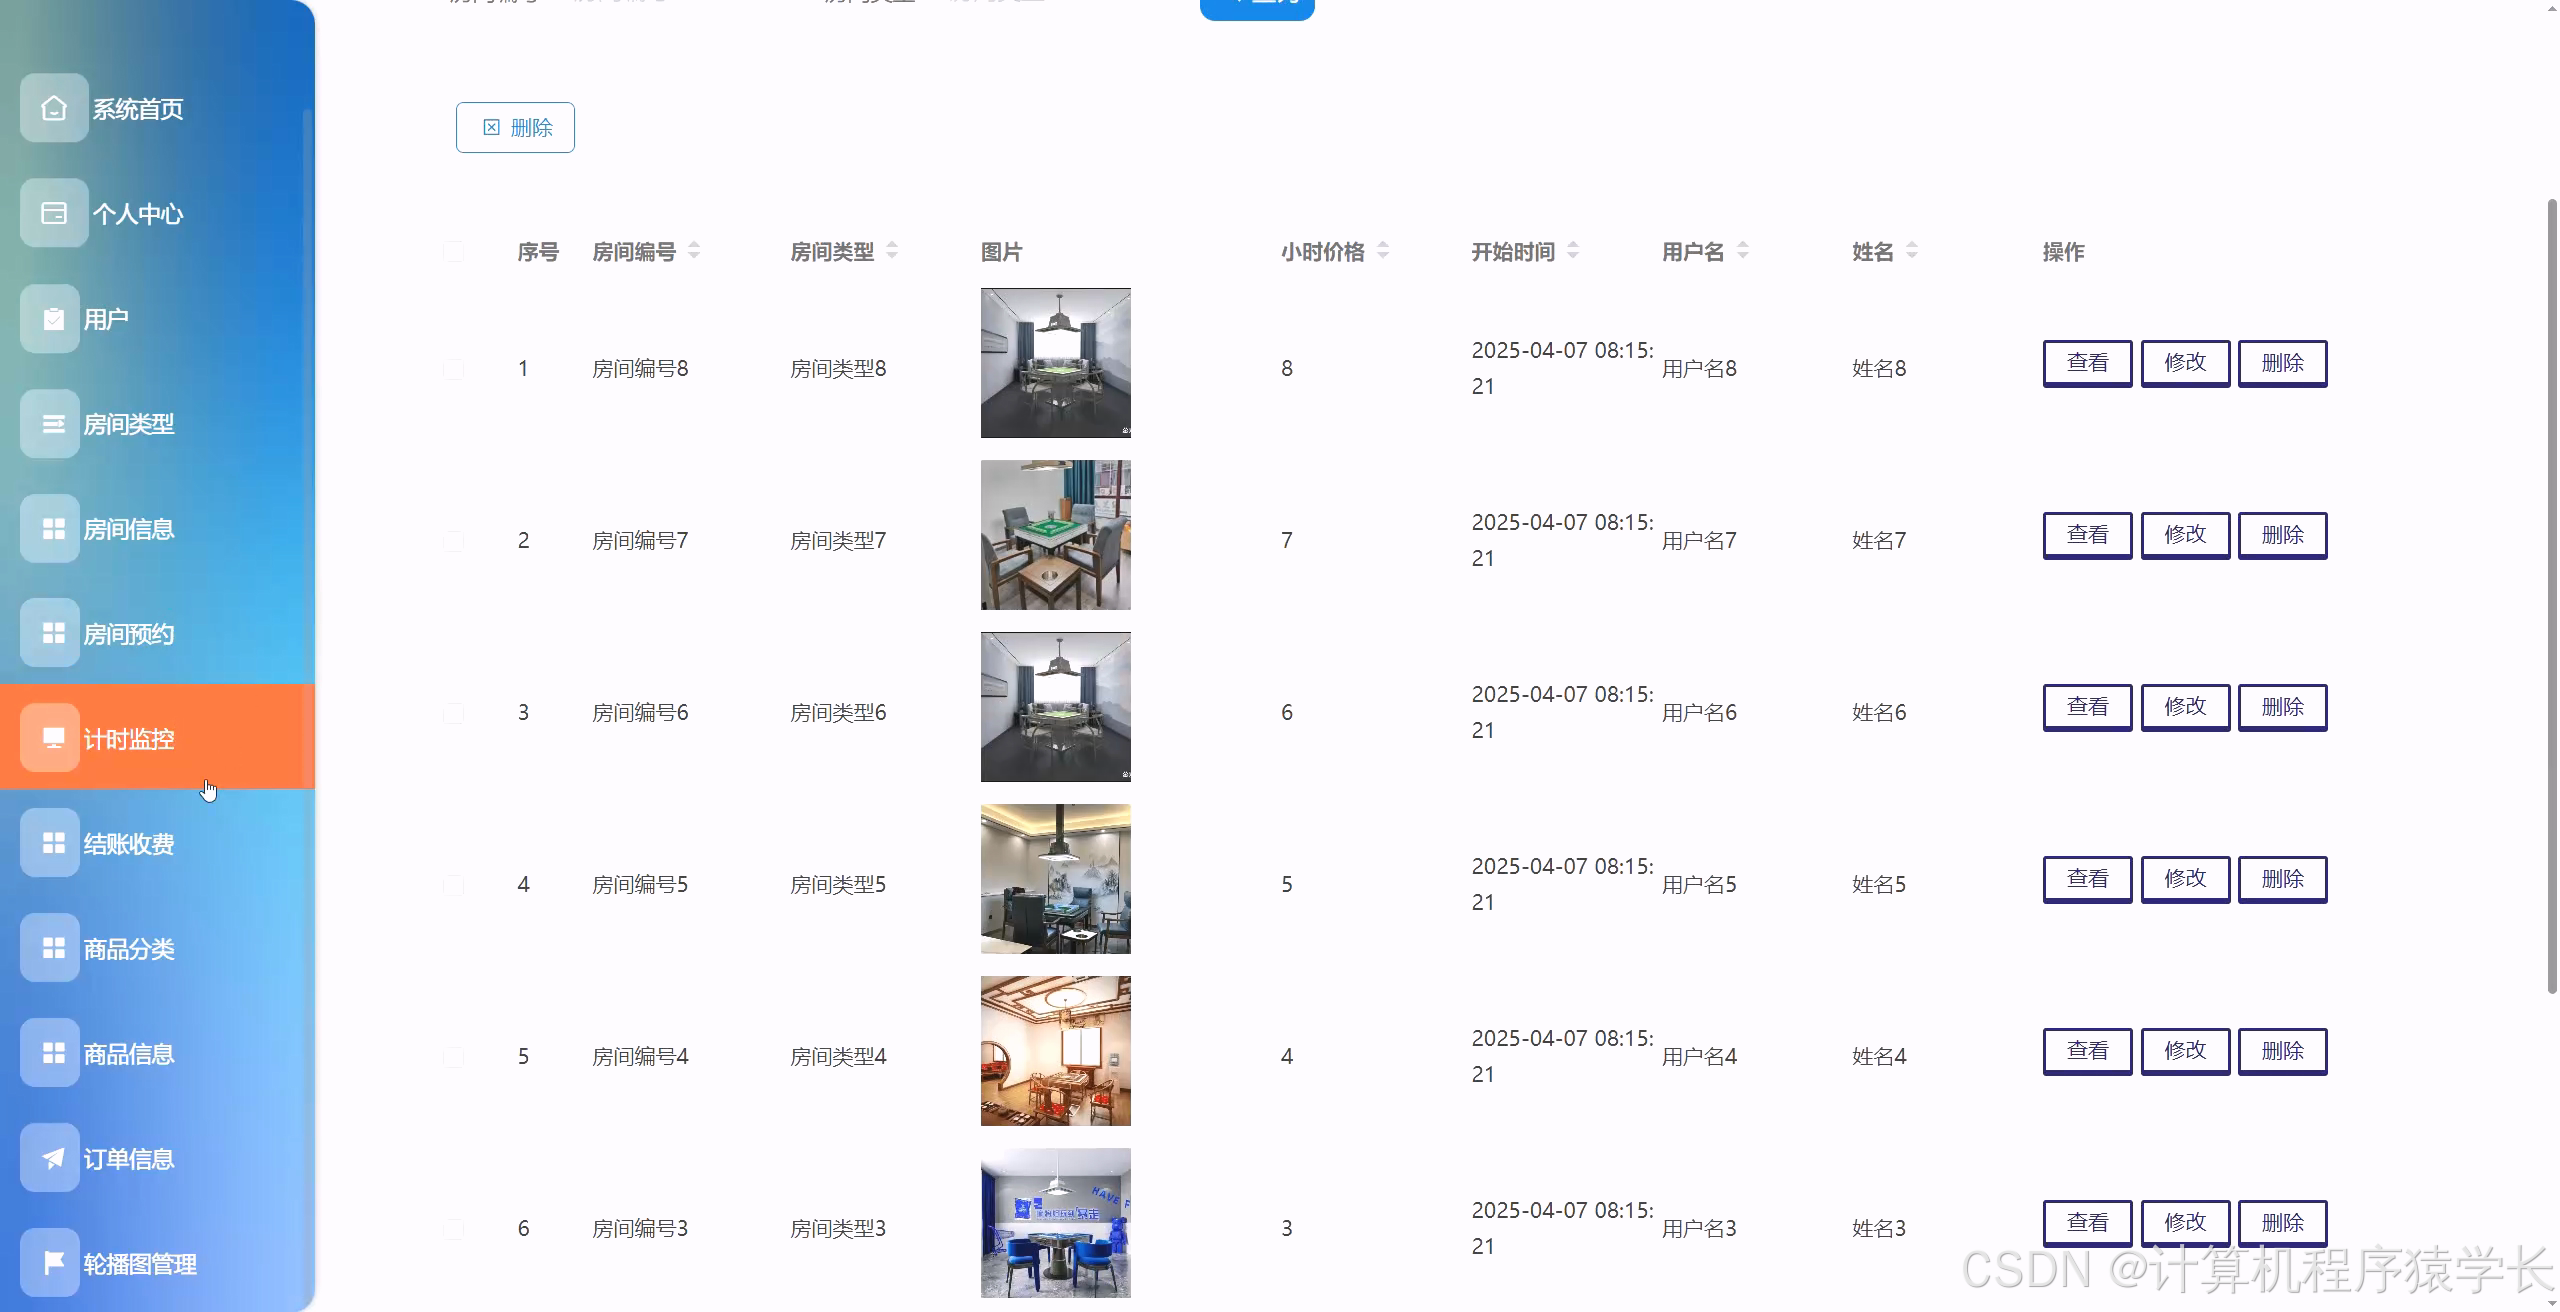
Task: Toggle the select-all checkbox in table header
Action: click(x=455, y=251)
